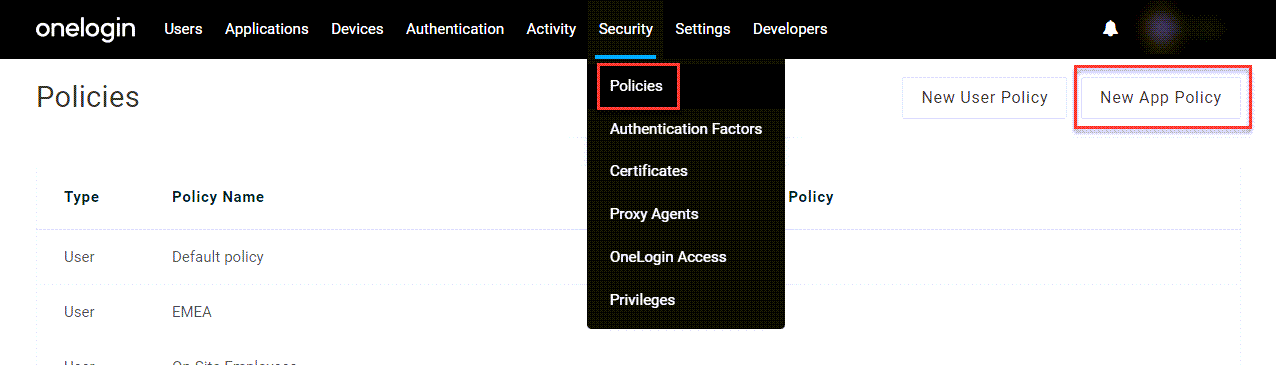This screenshot has width=1276, height=365.
Task: Open the Default policy row
Action: tap(638, 257)
